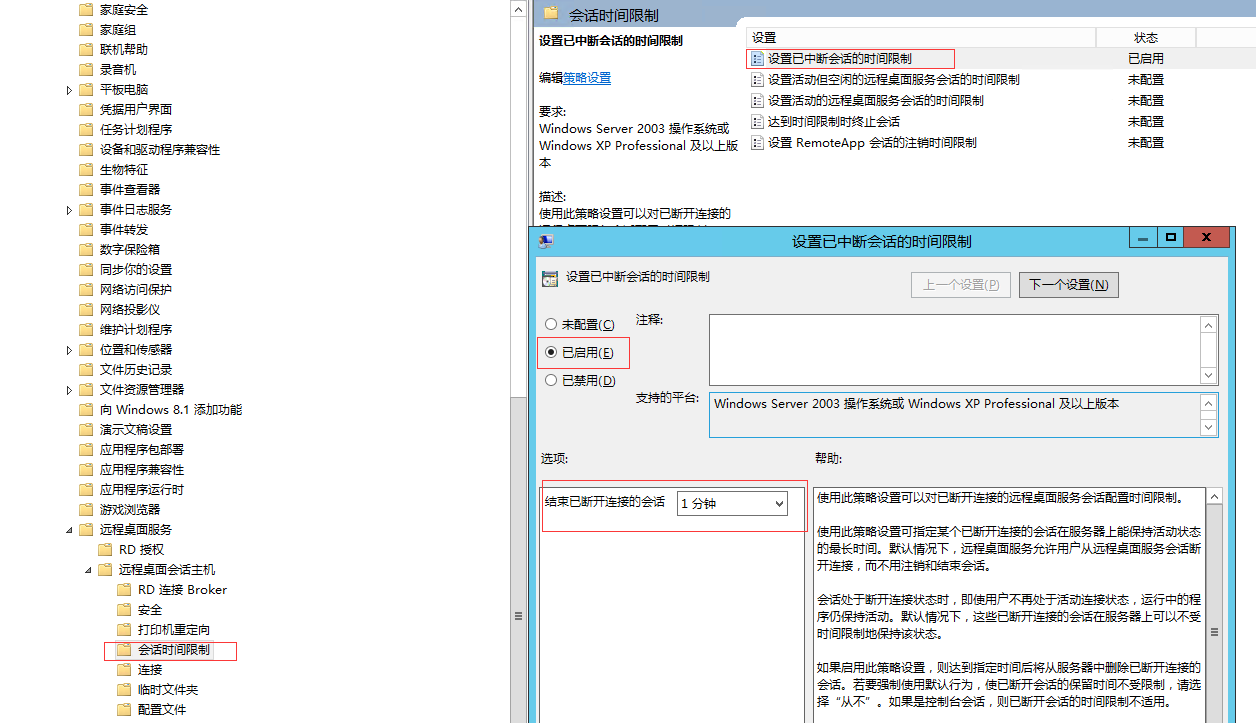Click the 文件资源管理器 folder icon
Screen dimensions: 1256x723
(x=87, y=389)
